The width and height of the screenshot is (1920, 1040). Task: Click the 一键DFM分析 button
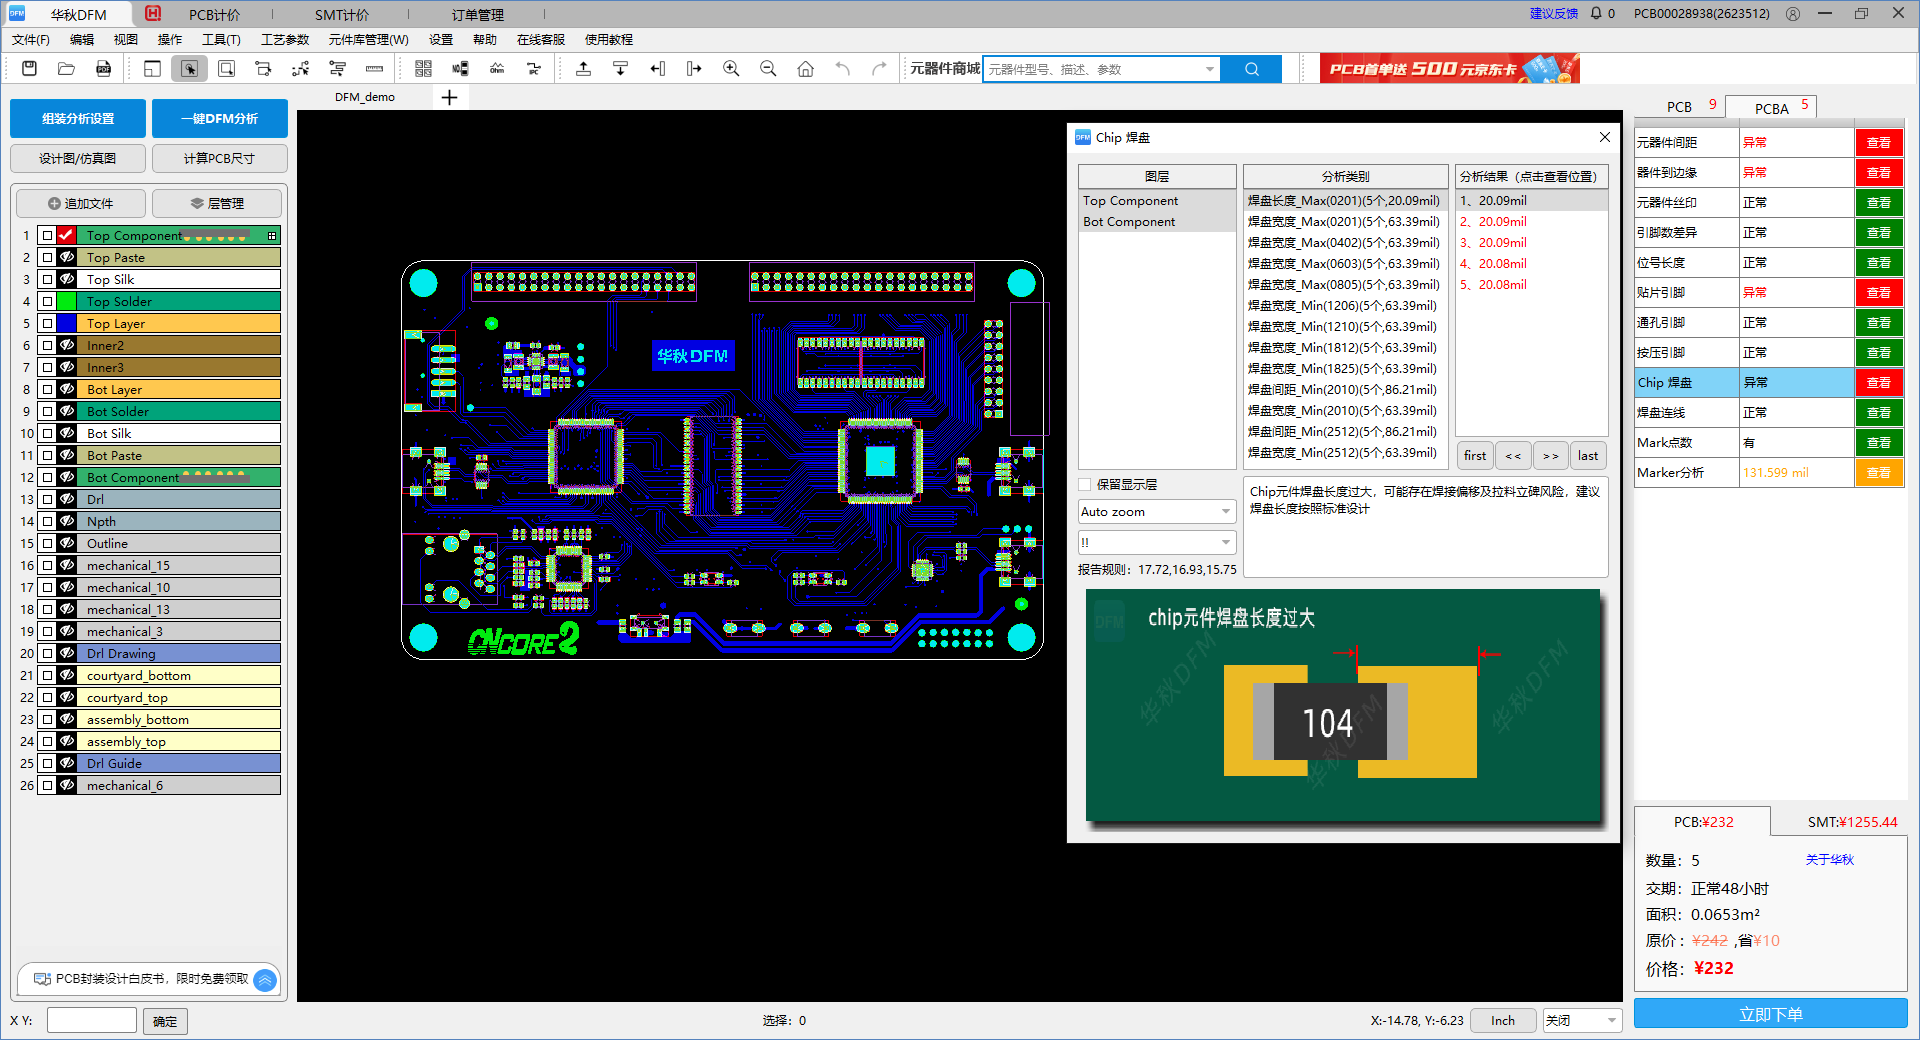click(x=219, y=119)
